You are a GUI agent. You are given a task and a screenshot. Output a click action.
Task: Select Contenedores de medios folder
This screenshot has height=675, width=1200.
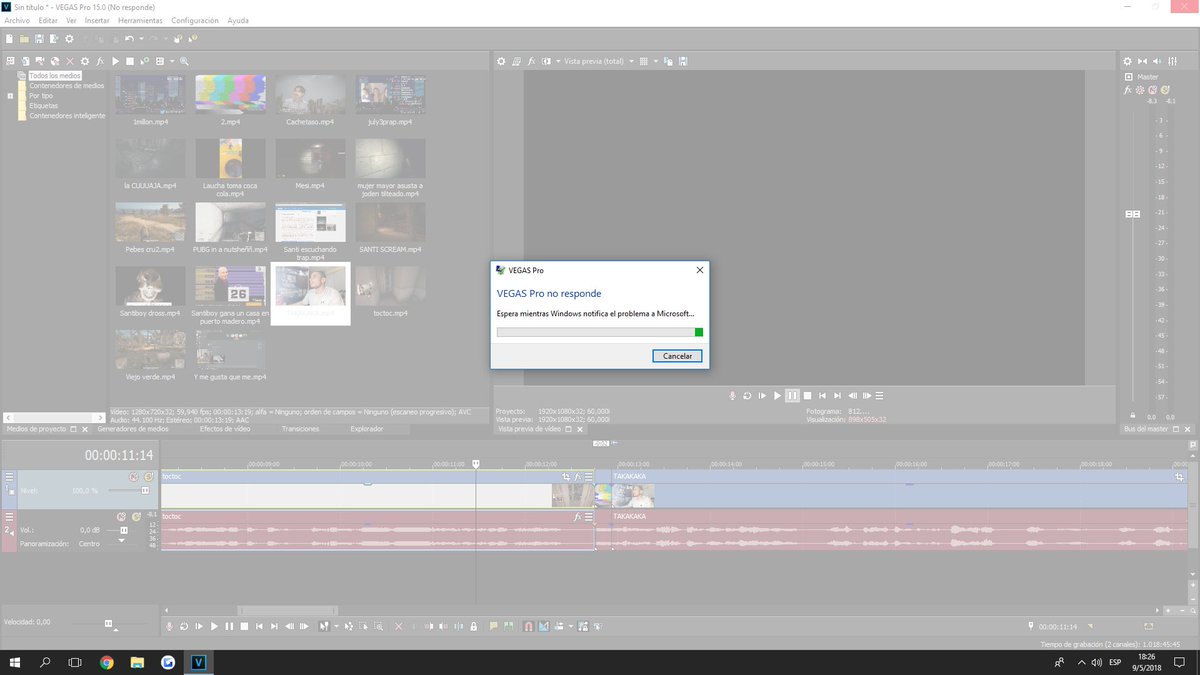click(66, 86)
